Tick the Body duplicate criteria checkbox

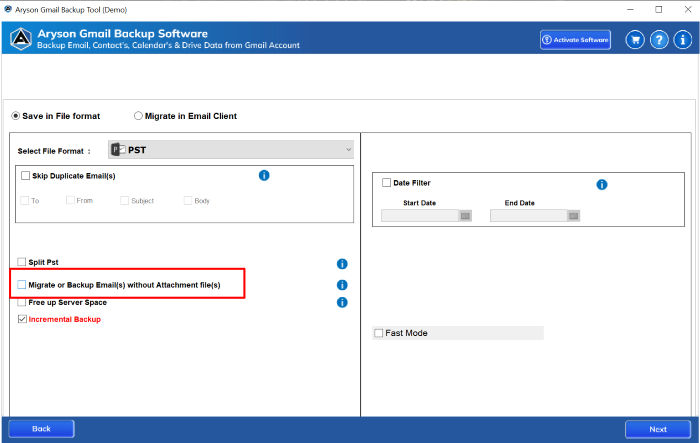click(188, 201)
